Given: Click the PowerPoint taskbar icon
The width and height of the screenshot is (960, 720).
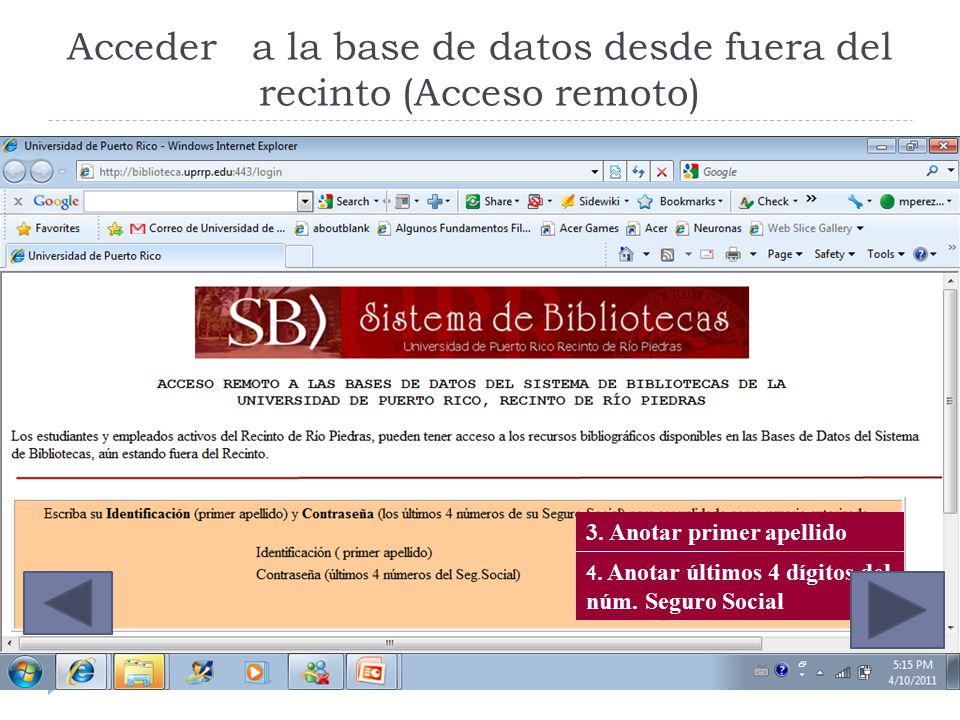Looking at the screenshot, I should tap(371, 672).
